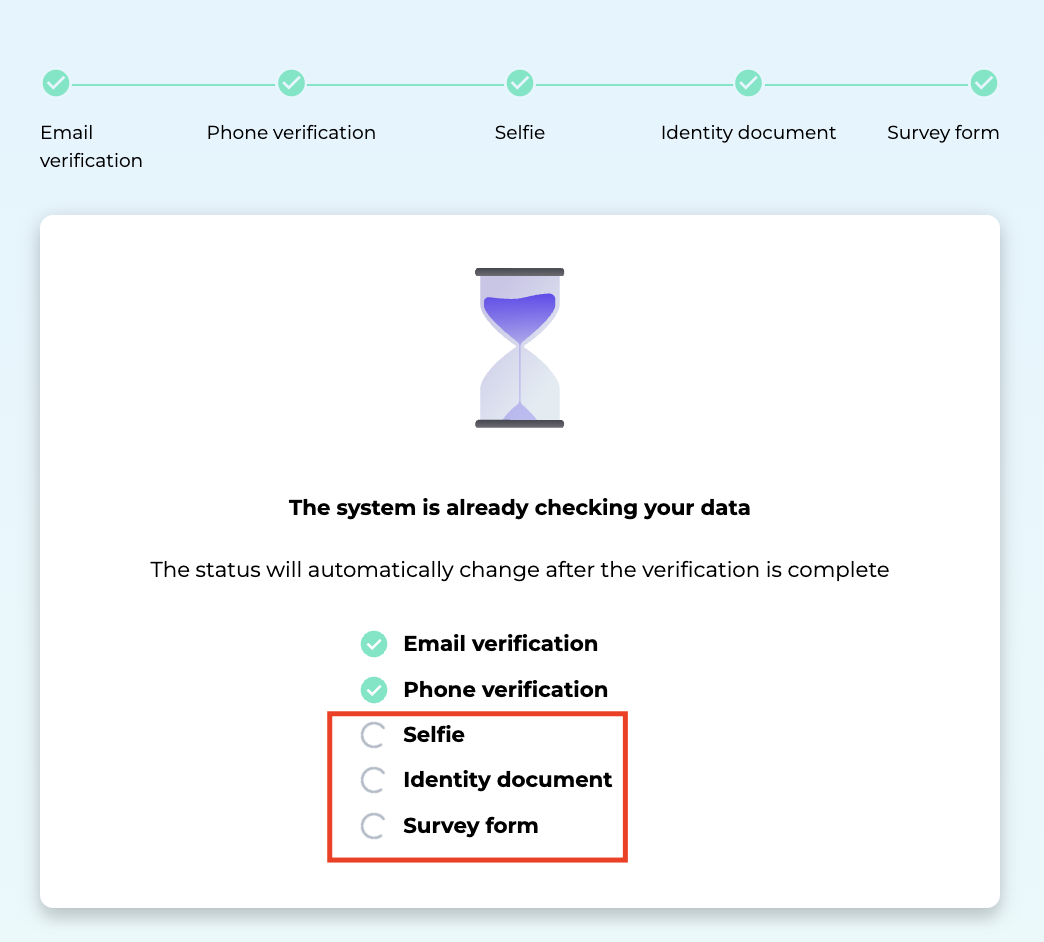Click the Identity document step checkmark in progress bar
Viewport: 1044px width, 942px height.
(748, 83)
